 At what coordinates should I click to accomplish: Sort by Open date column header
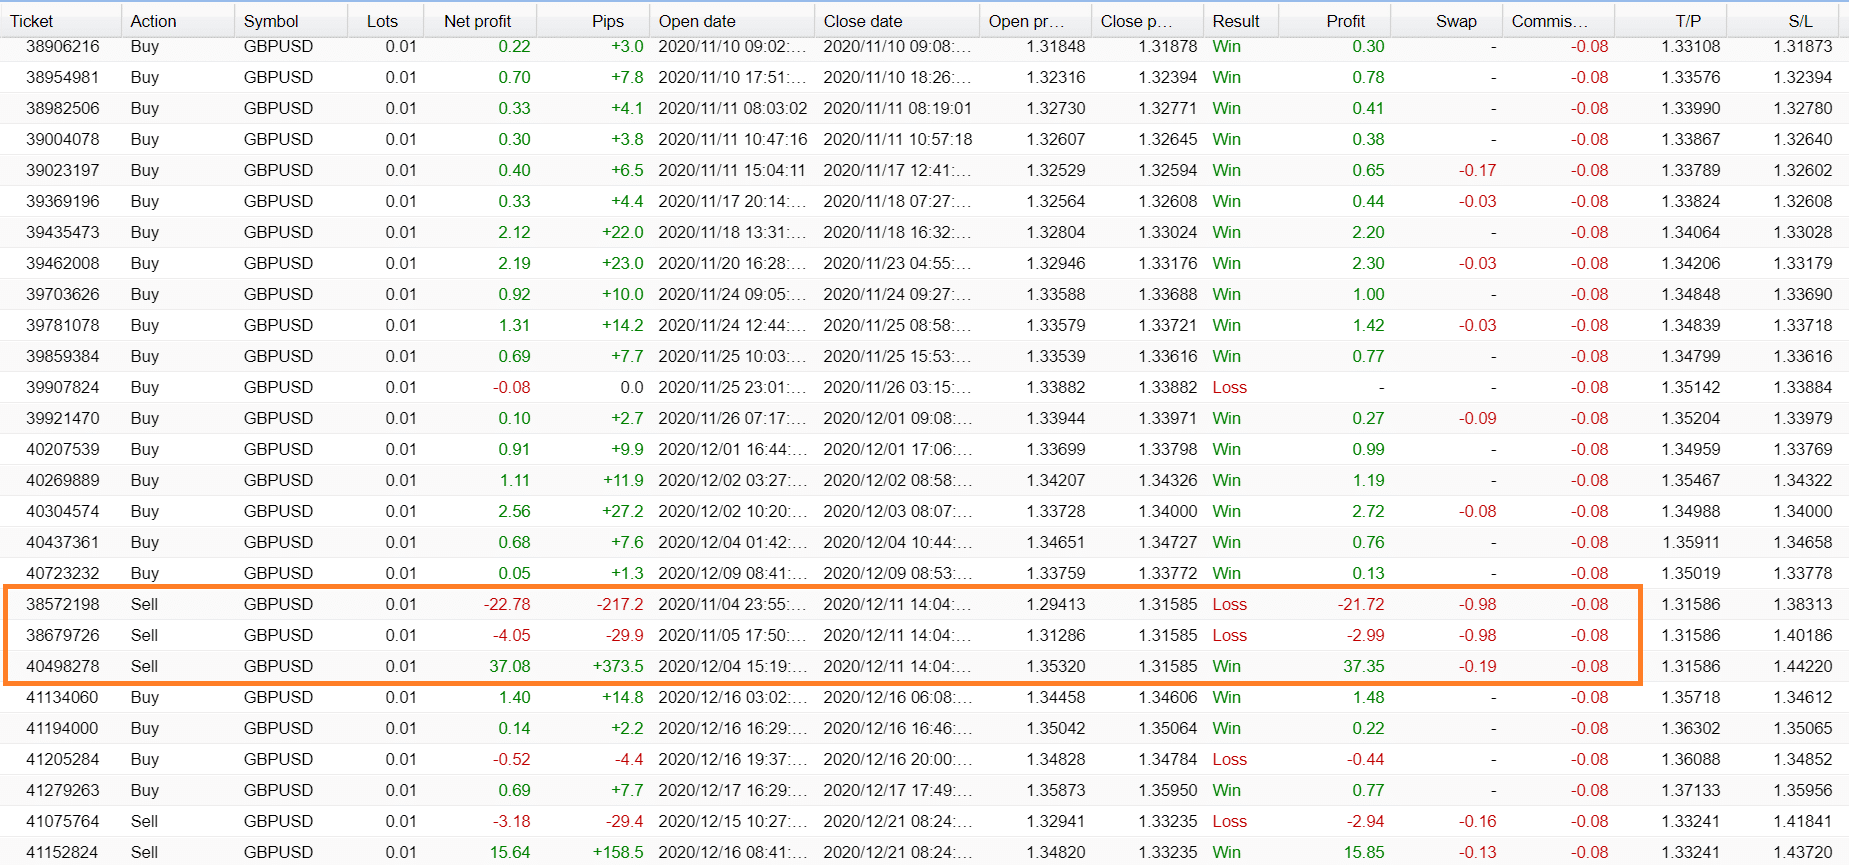(x=697, y=21)
